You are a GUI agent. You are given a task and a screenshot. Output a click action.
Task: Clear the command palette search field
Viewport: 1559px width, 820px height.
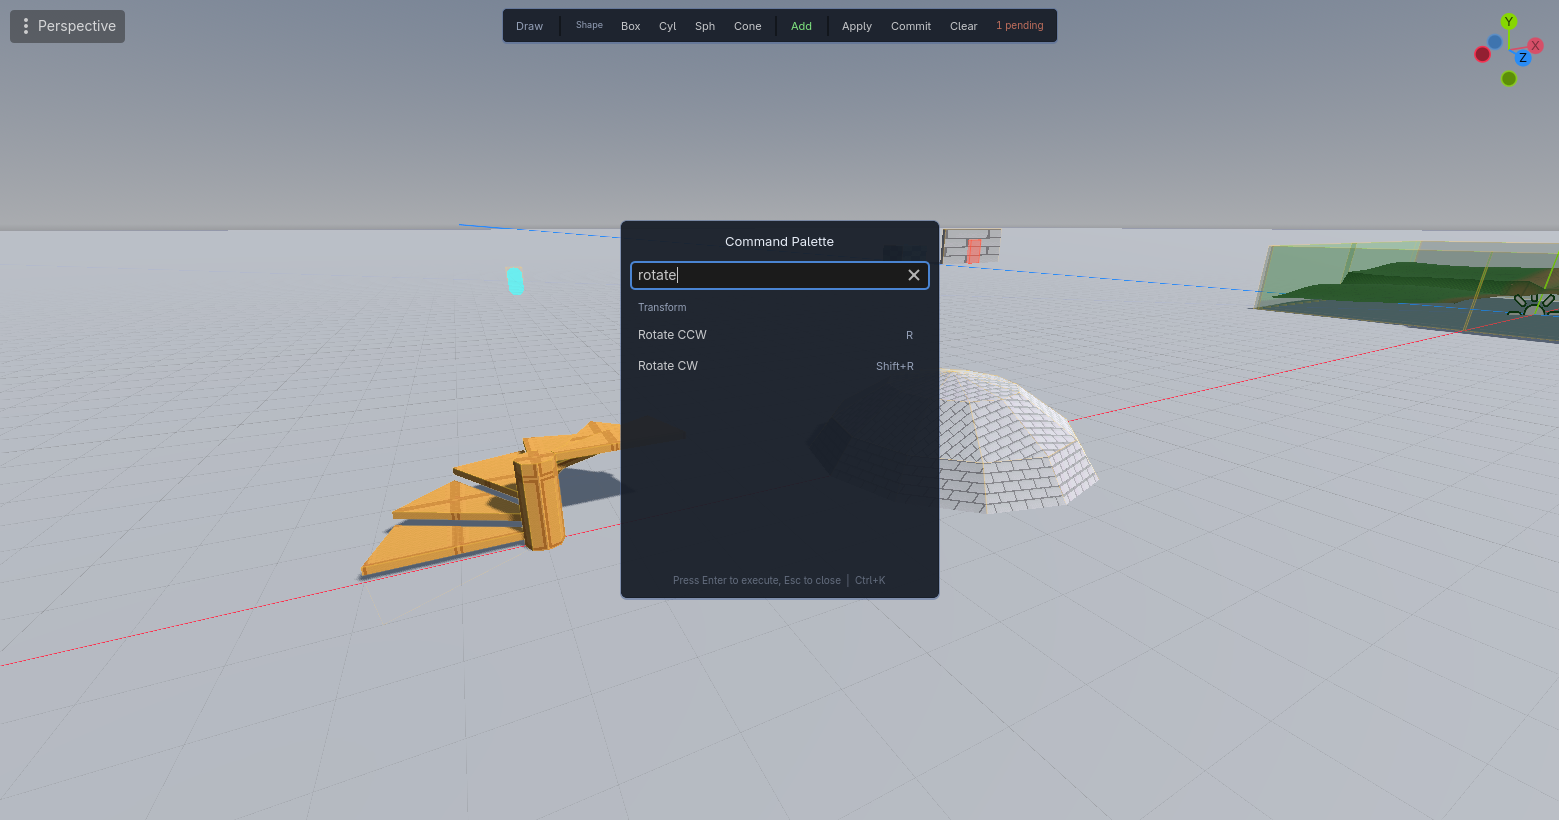913,275
